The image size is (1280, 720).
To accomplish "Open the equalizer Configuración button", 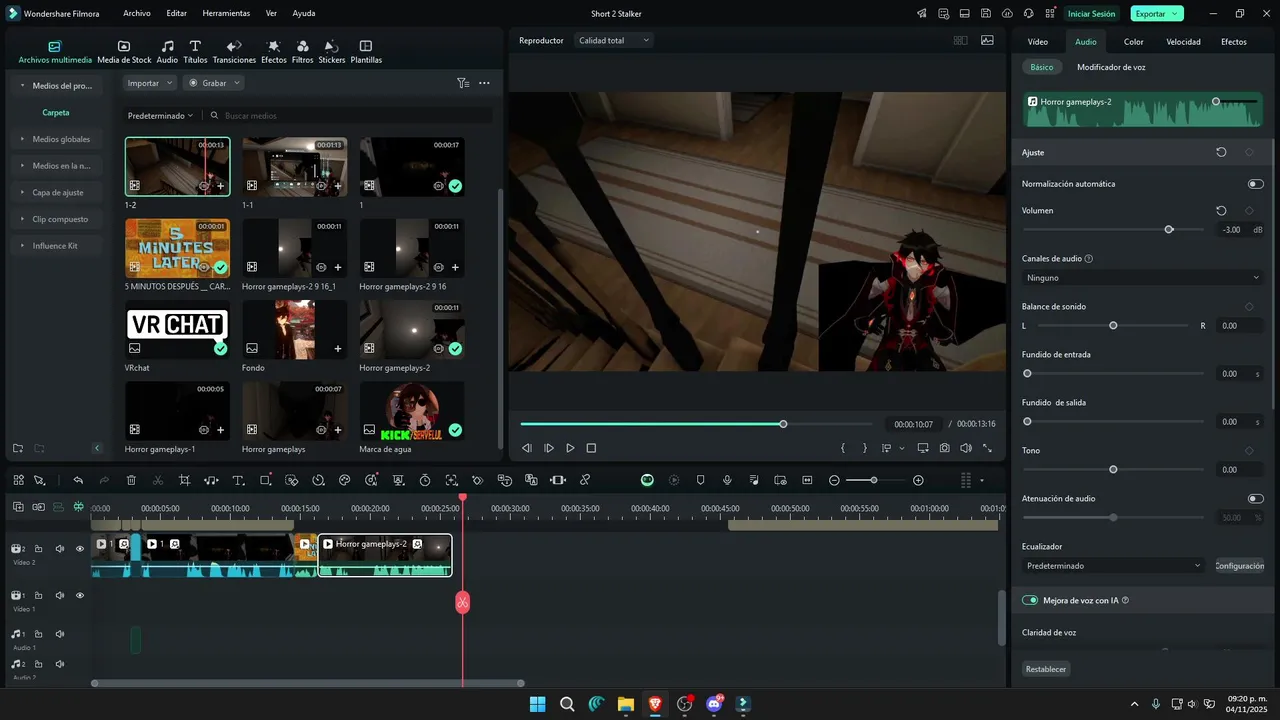I will [x=1240, y=566].
